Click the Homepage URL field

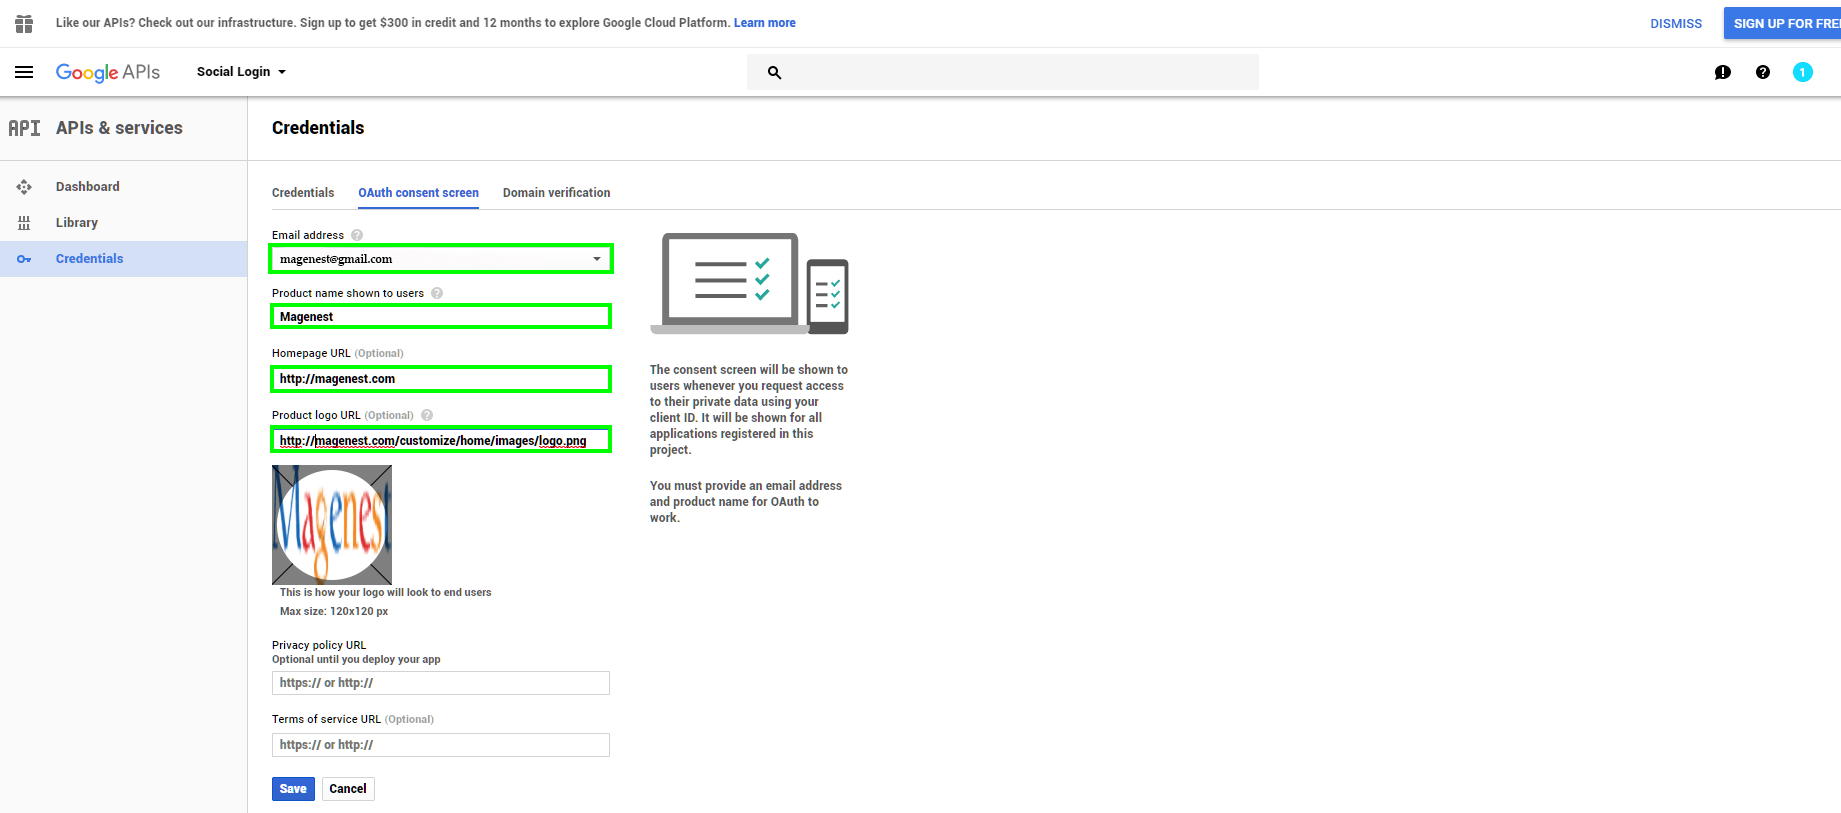click(441, 379)
